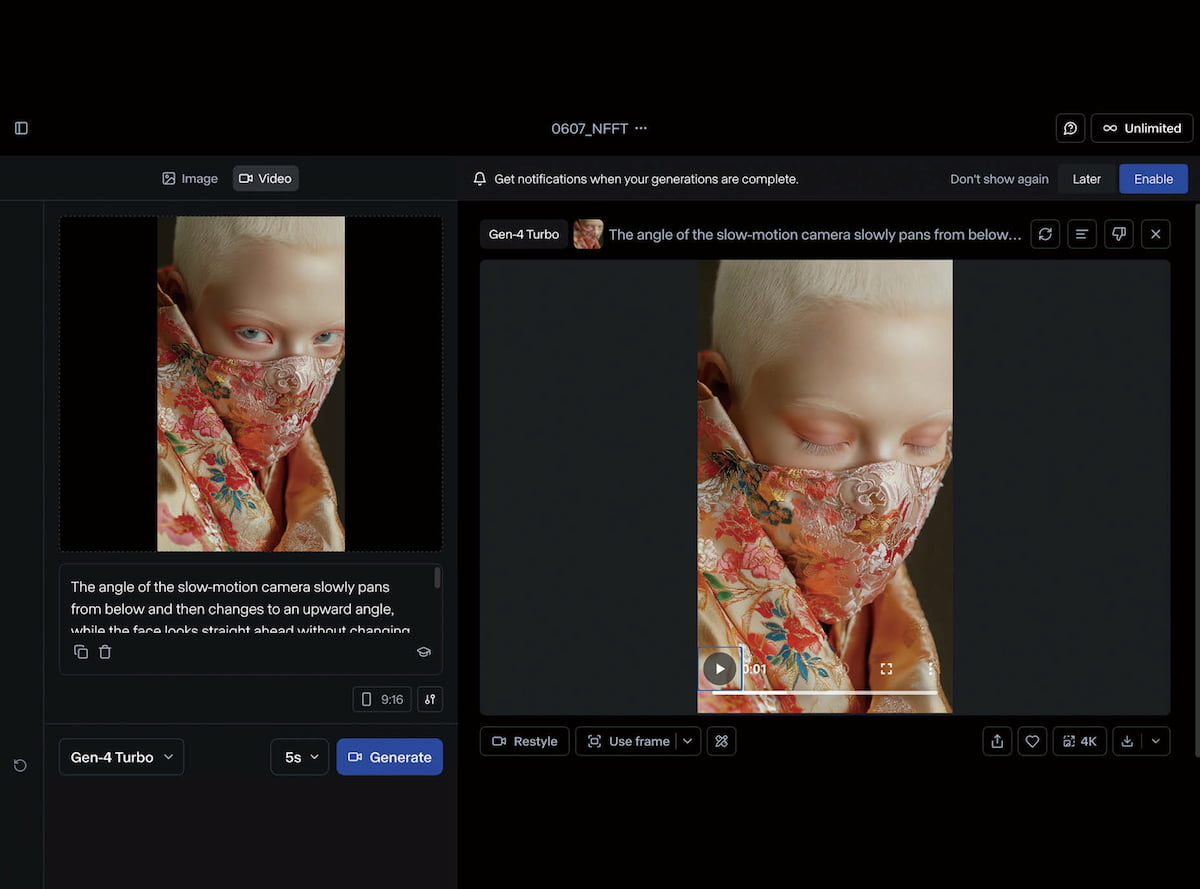Upscale the video to 4K
The image size is (1200, 889).
(1079, 741)
